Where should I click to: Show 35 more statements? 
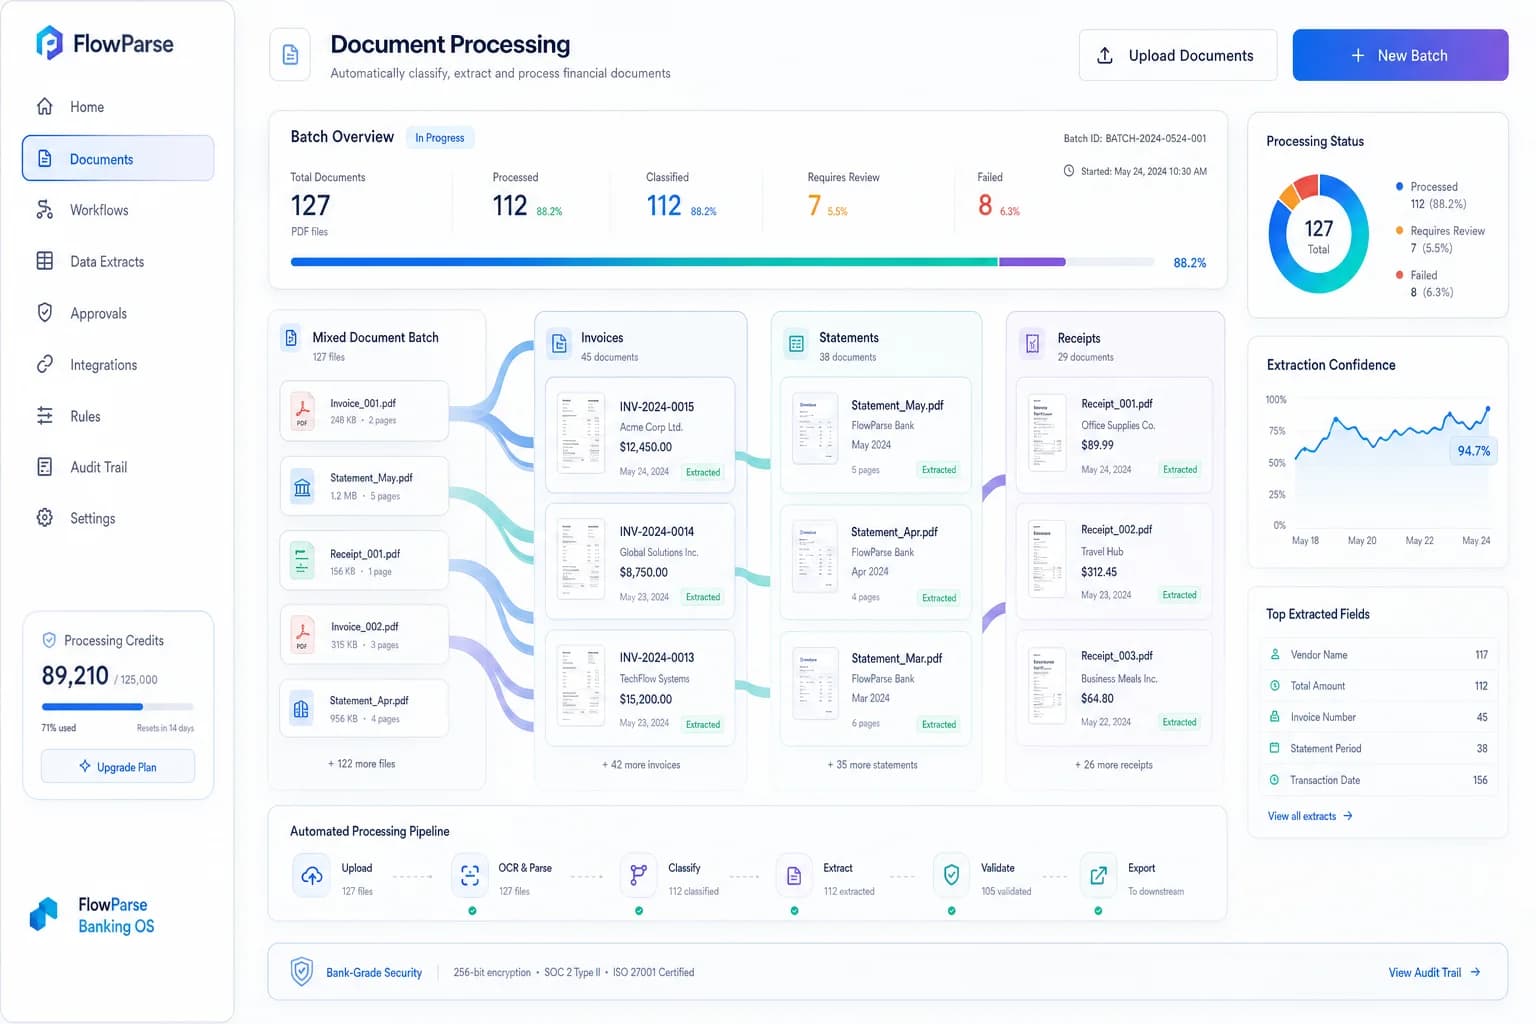(x=872, y=765)
